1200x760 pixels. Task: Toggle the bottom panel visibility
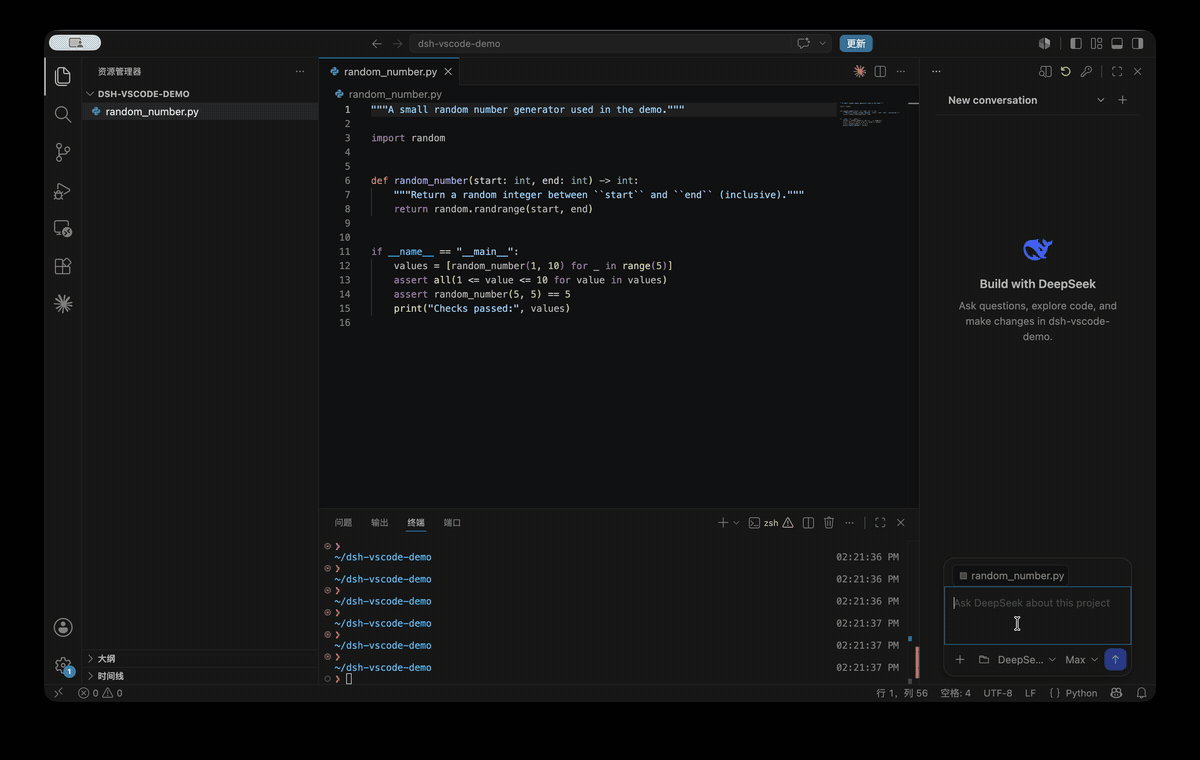click(x=1117, y=44)
